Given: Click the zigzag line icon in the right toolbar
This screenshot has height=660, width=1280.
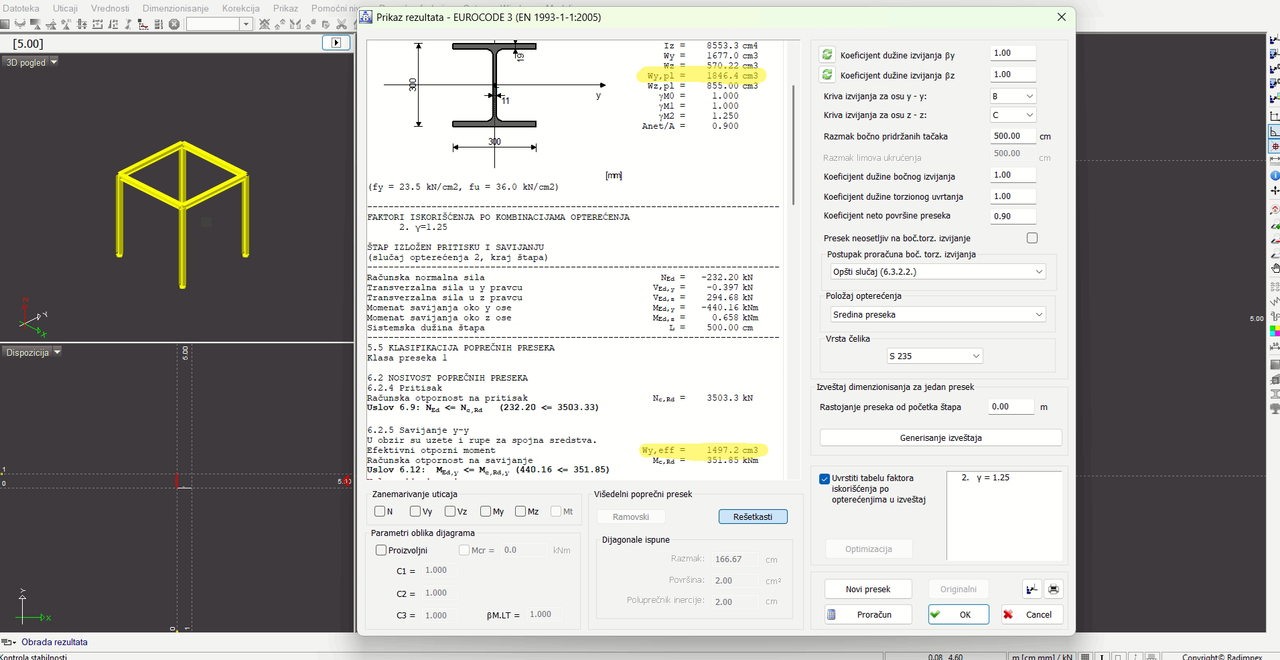Looking at the screenshot, I should (1274, 301).
